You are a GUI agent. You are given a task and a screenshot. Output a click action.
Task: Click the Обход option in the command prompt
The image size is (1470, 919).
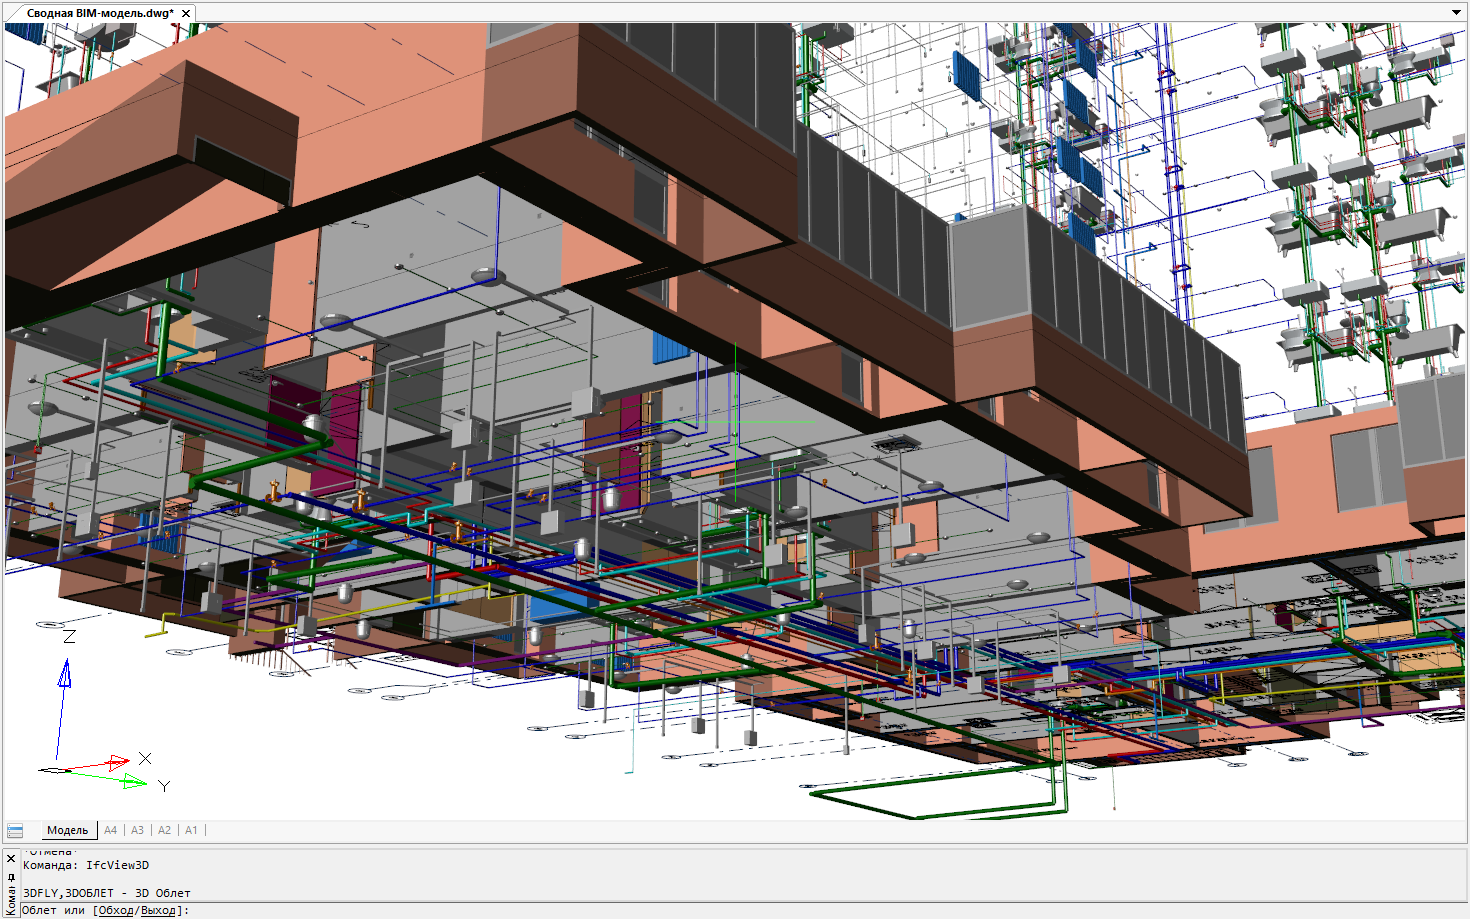pos(115,911)
